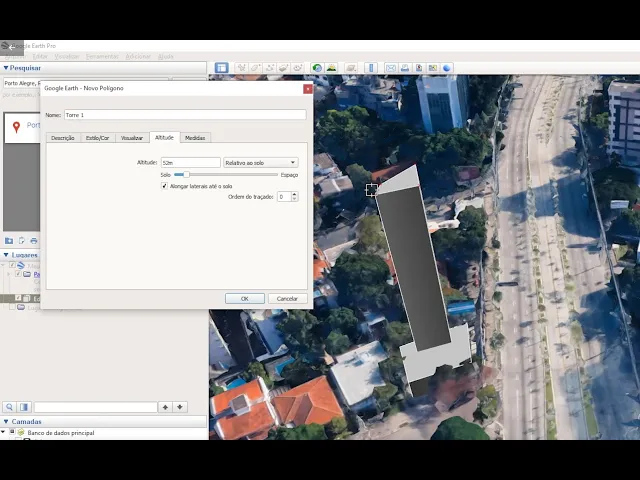Collapse the Meus Lugares tree arrow

pos(3,265)
